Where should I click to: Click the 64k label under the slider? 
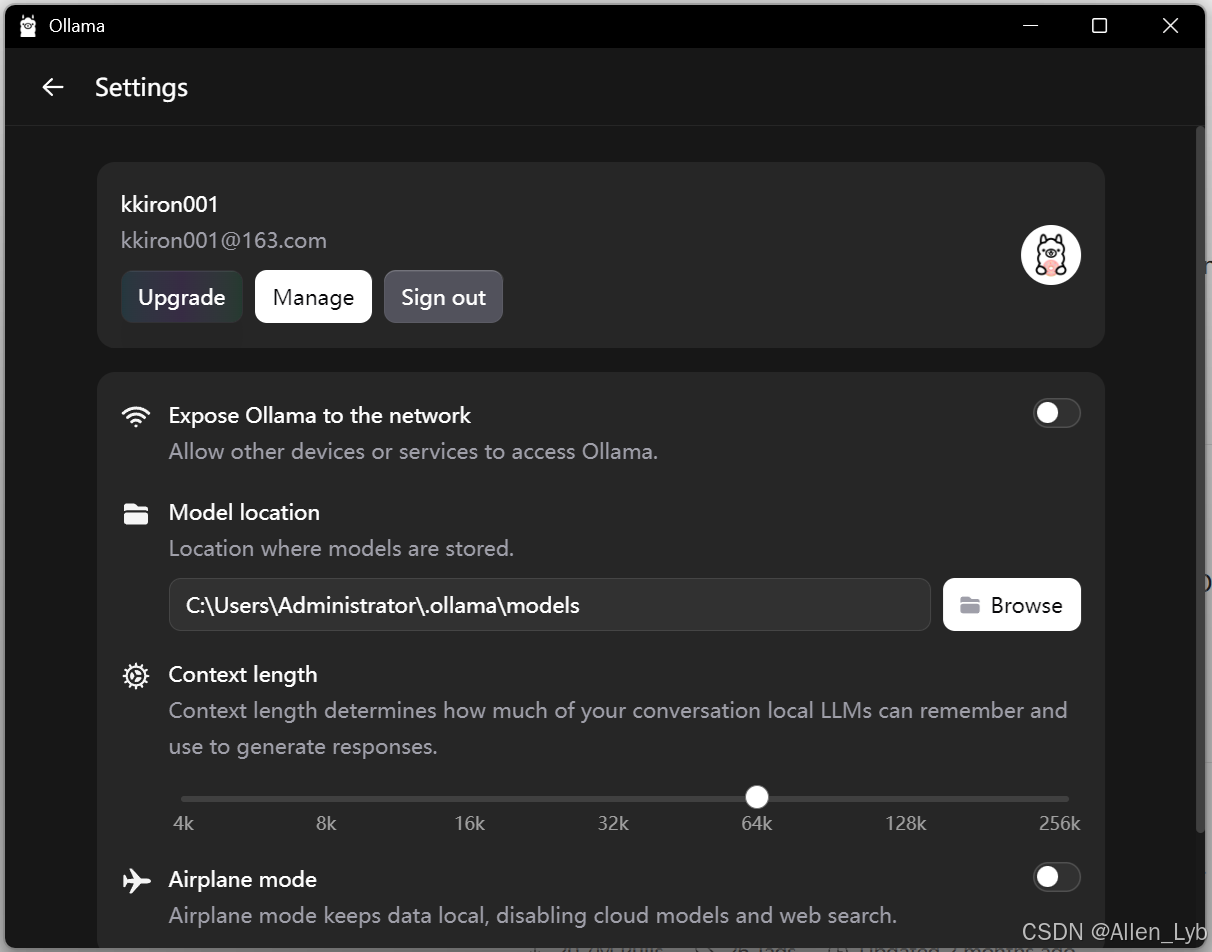757,824
